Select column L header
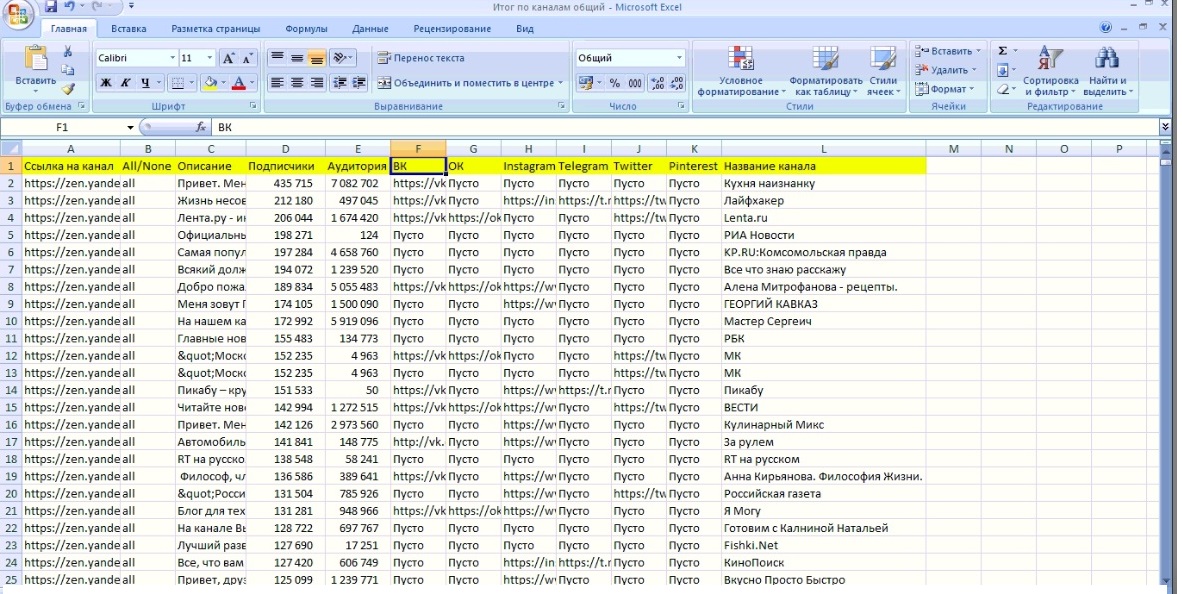The height and width of the screenshot is (594, 1182). (823, 148)
